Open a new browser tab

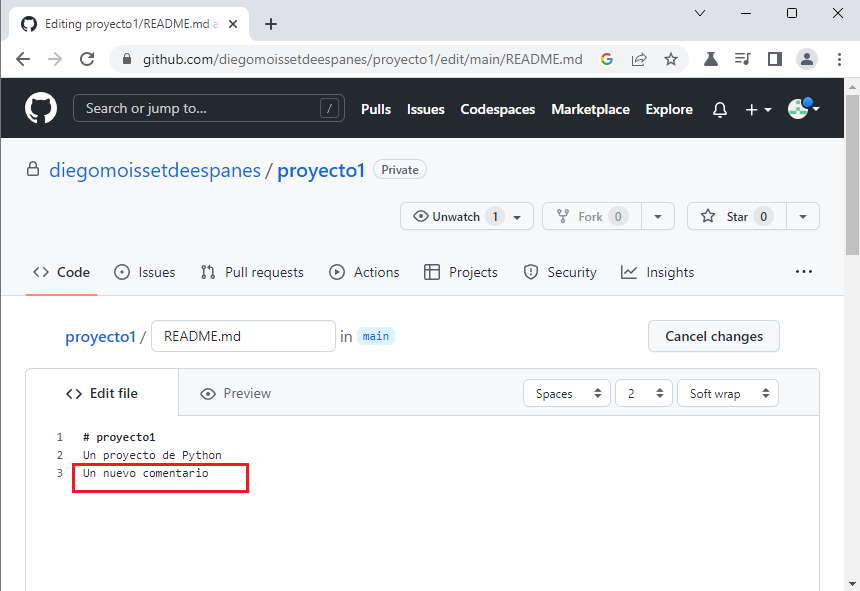point(271,24)
